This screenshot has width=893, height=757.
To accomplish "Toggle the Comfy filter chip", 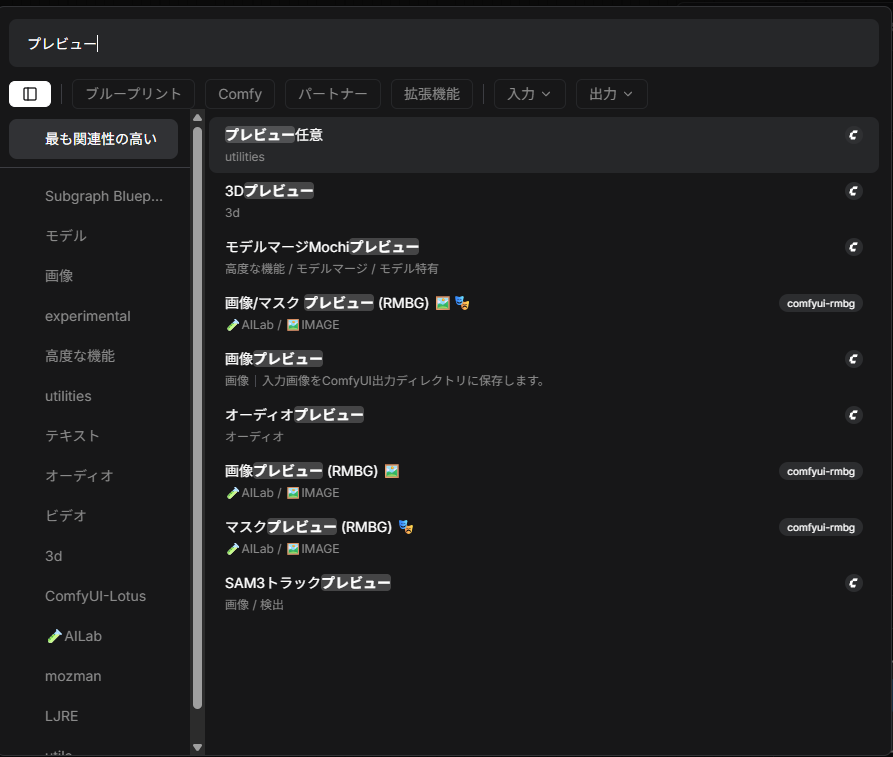I will point(240,94).
